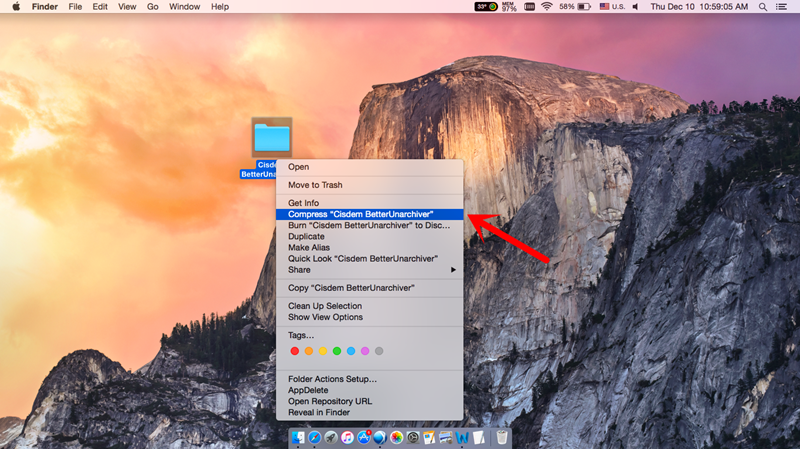Open the View menu
The width and height of the screenshot is (800, 449).
click(127, 7)
